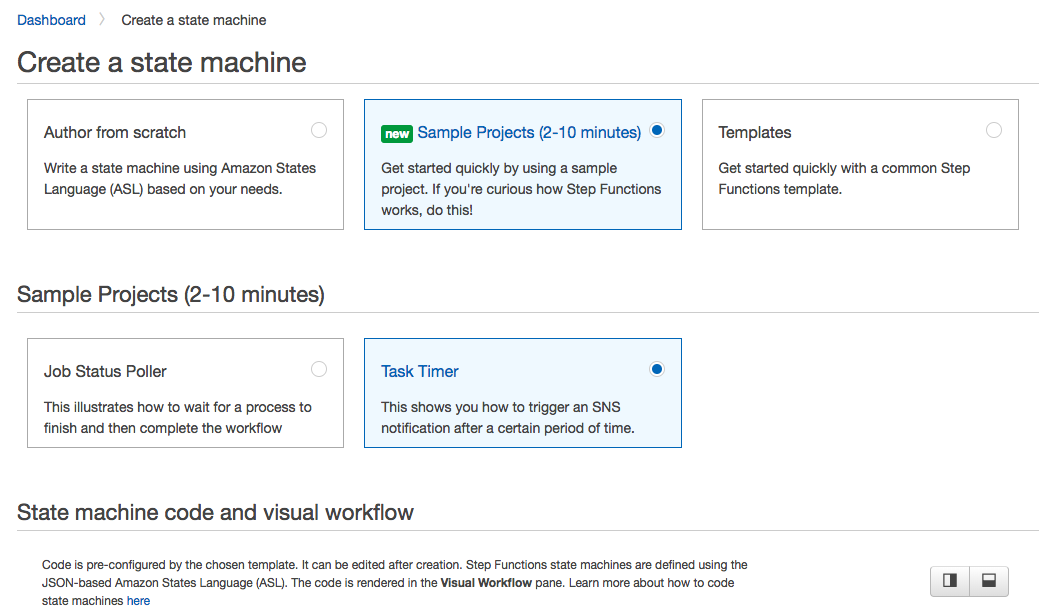The image size is (1058, 612).
Task: Open the Dashboard breadcrumb link
Action: point(51,19)
